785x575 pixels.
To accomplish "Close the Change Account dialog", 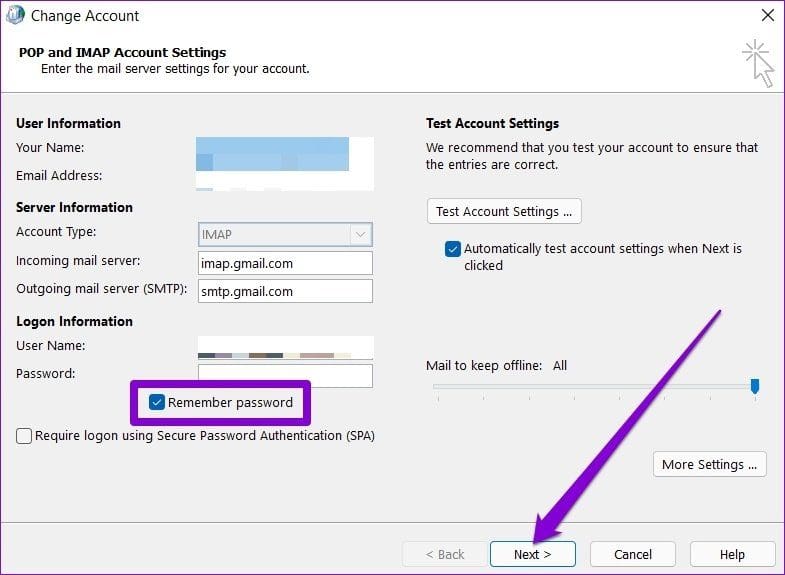I will [767, 15].
